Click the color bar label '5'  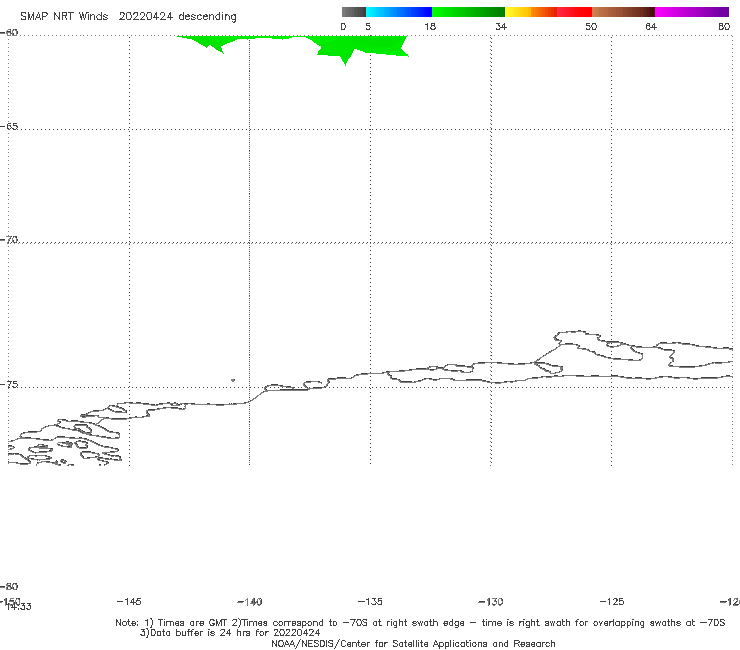click(x=368, y=26)
